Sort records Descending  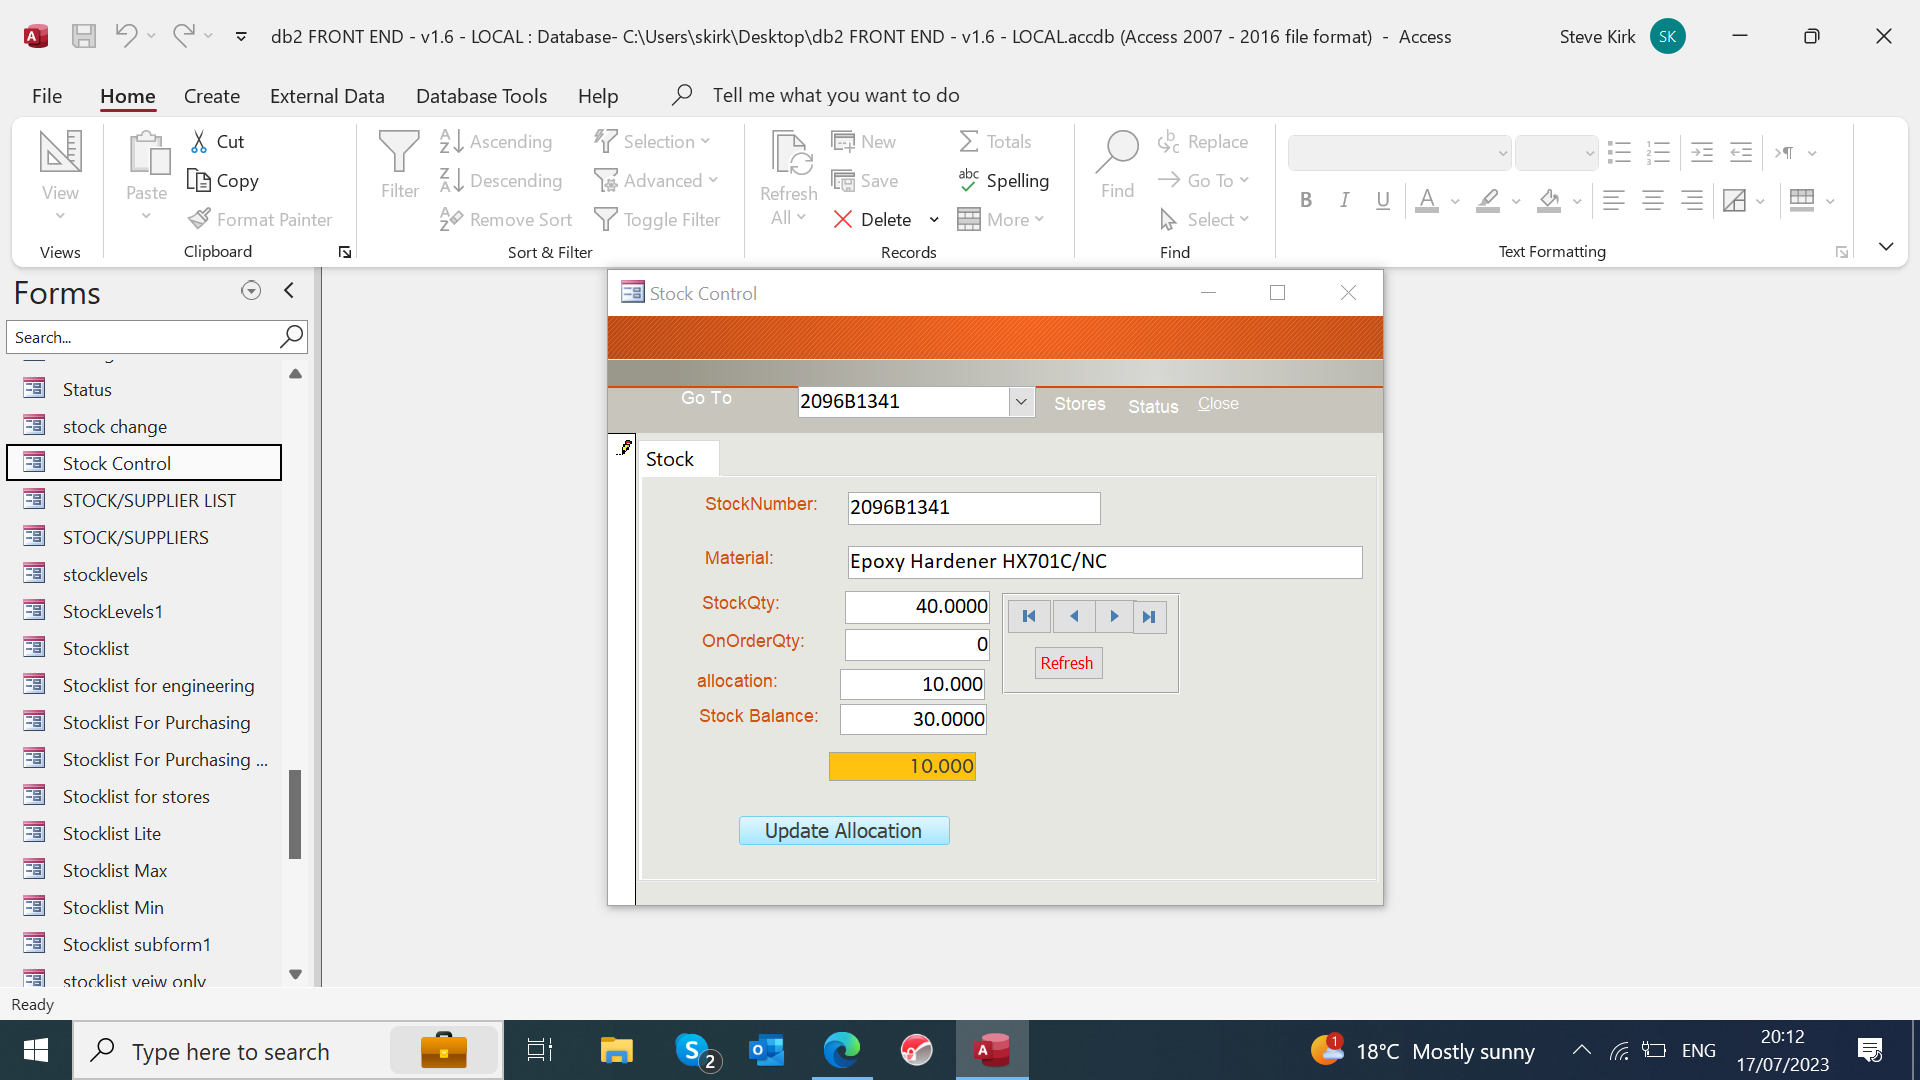(501, 180)
